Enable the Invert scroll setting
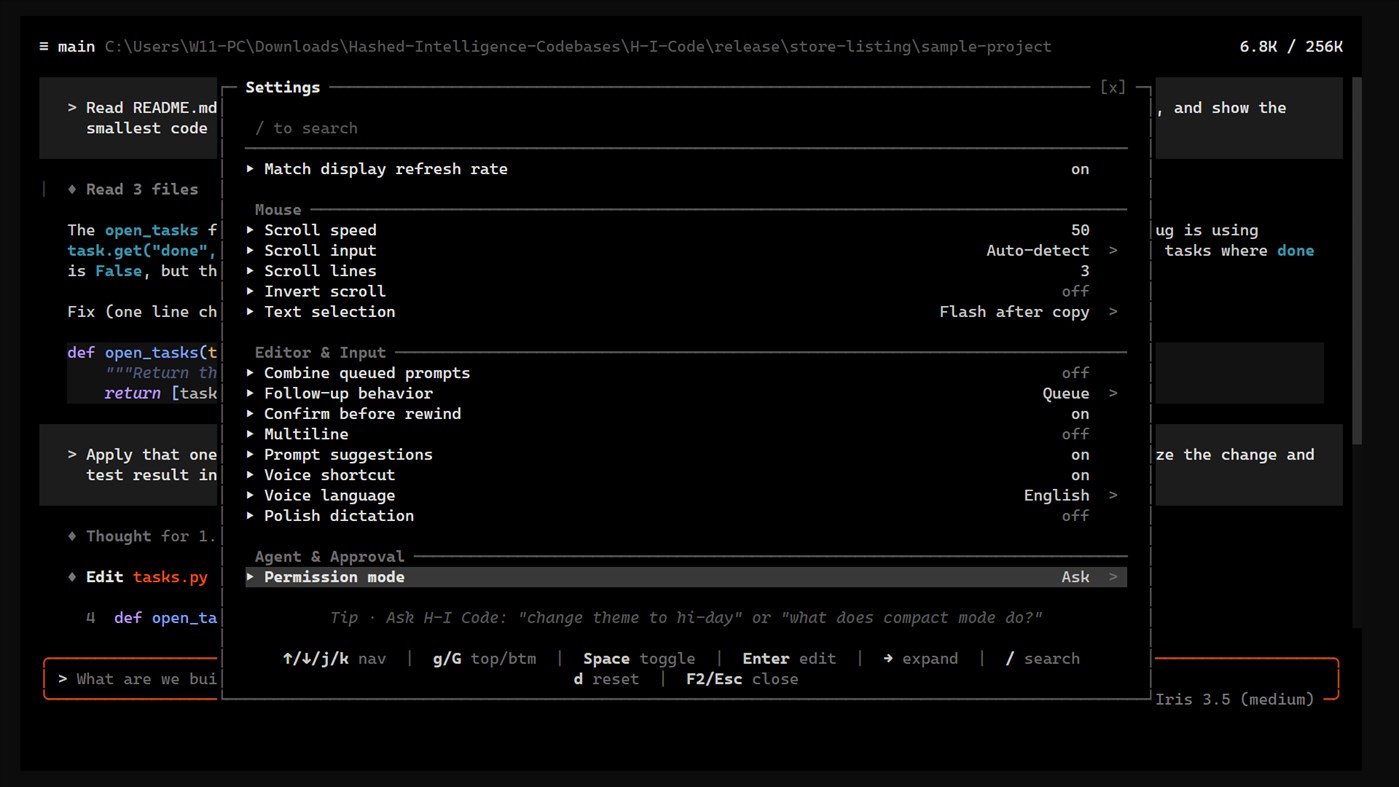The height and width of the screenshot is (787, 1399). point(1075,291)
